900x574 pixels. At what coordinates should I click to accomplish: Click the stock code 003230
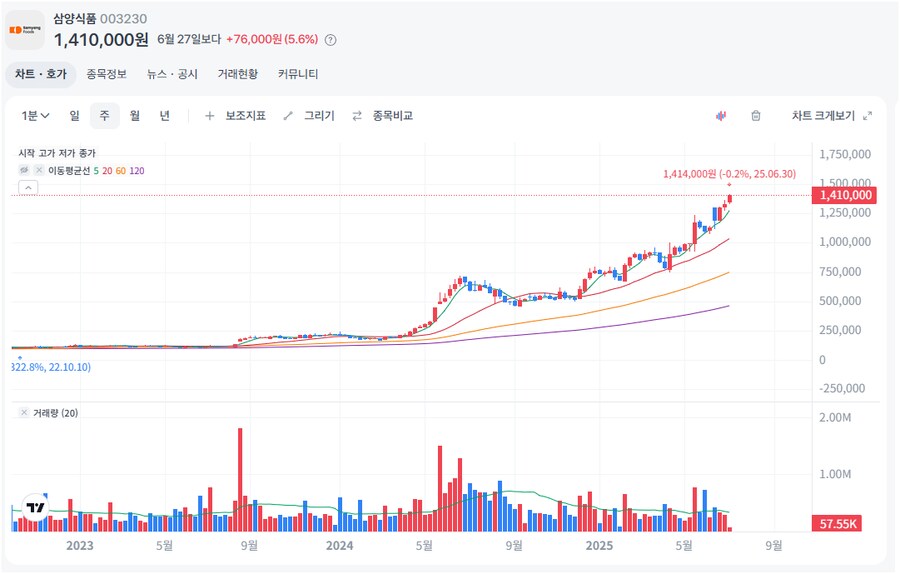(123, 19)
